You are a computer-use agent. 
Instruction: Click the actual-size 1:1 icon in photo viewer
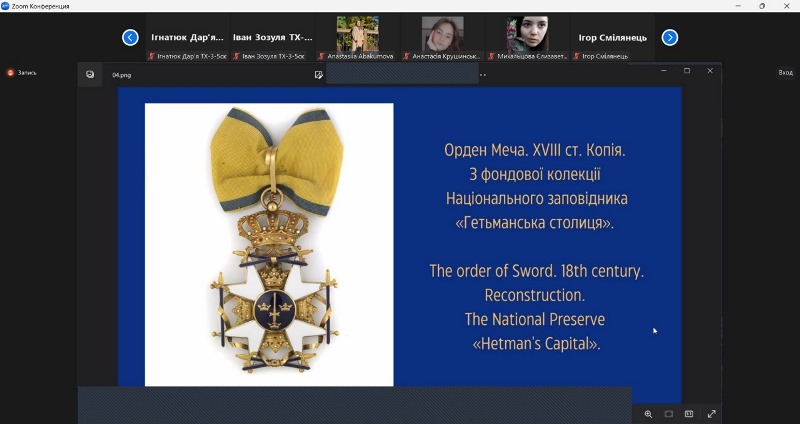click(x=689, y=414)
